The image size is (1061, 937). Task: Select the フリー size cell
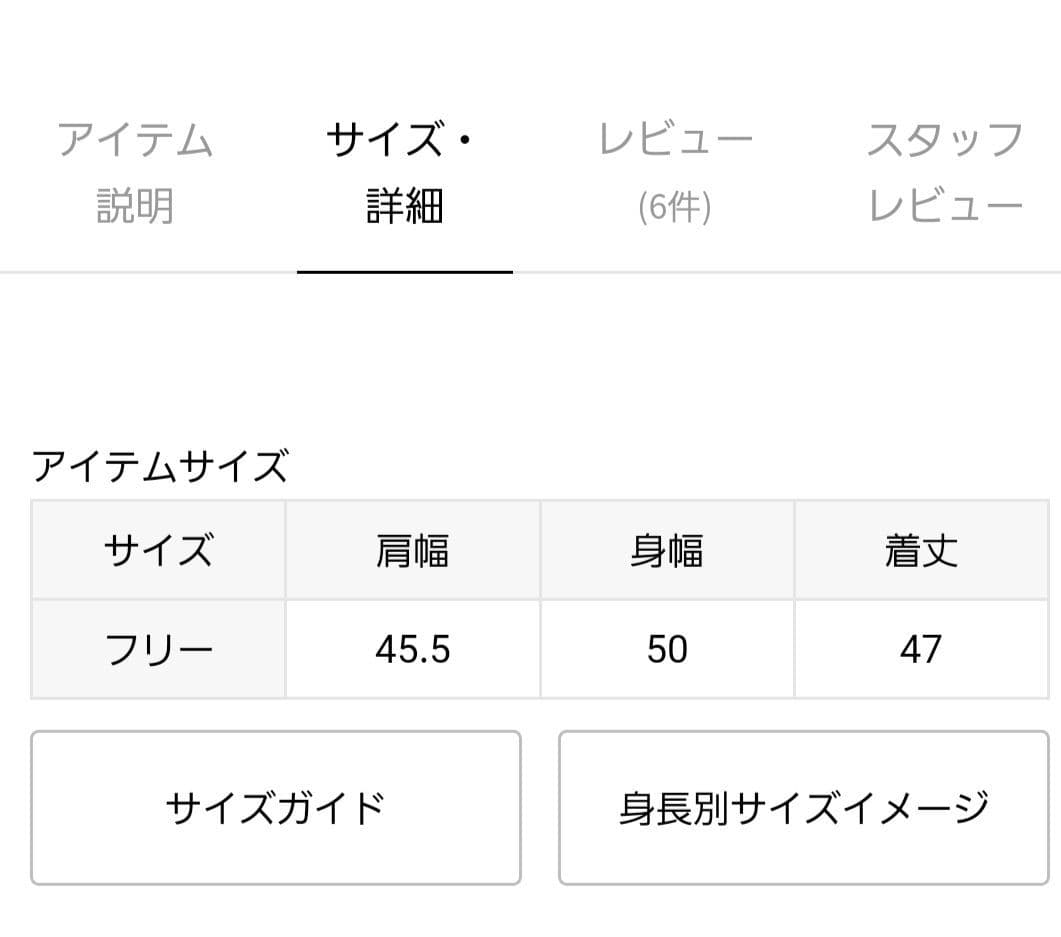click(157, 648)
